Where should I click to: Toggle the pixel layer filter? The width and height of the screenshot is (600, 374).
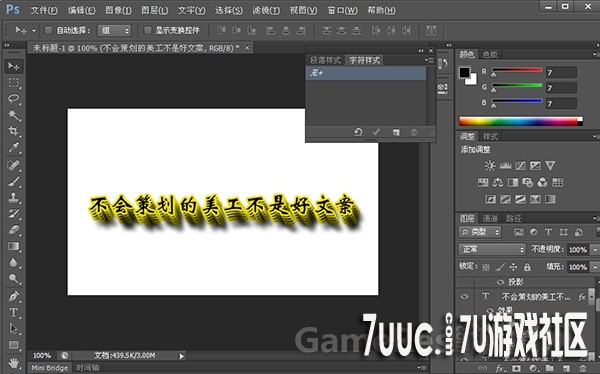coord(518,232)
